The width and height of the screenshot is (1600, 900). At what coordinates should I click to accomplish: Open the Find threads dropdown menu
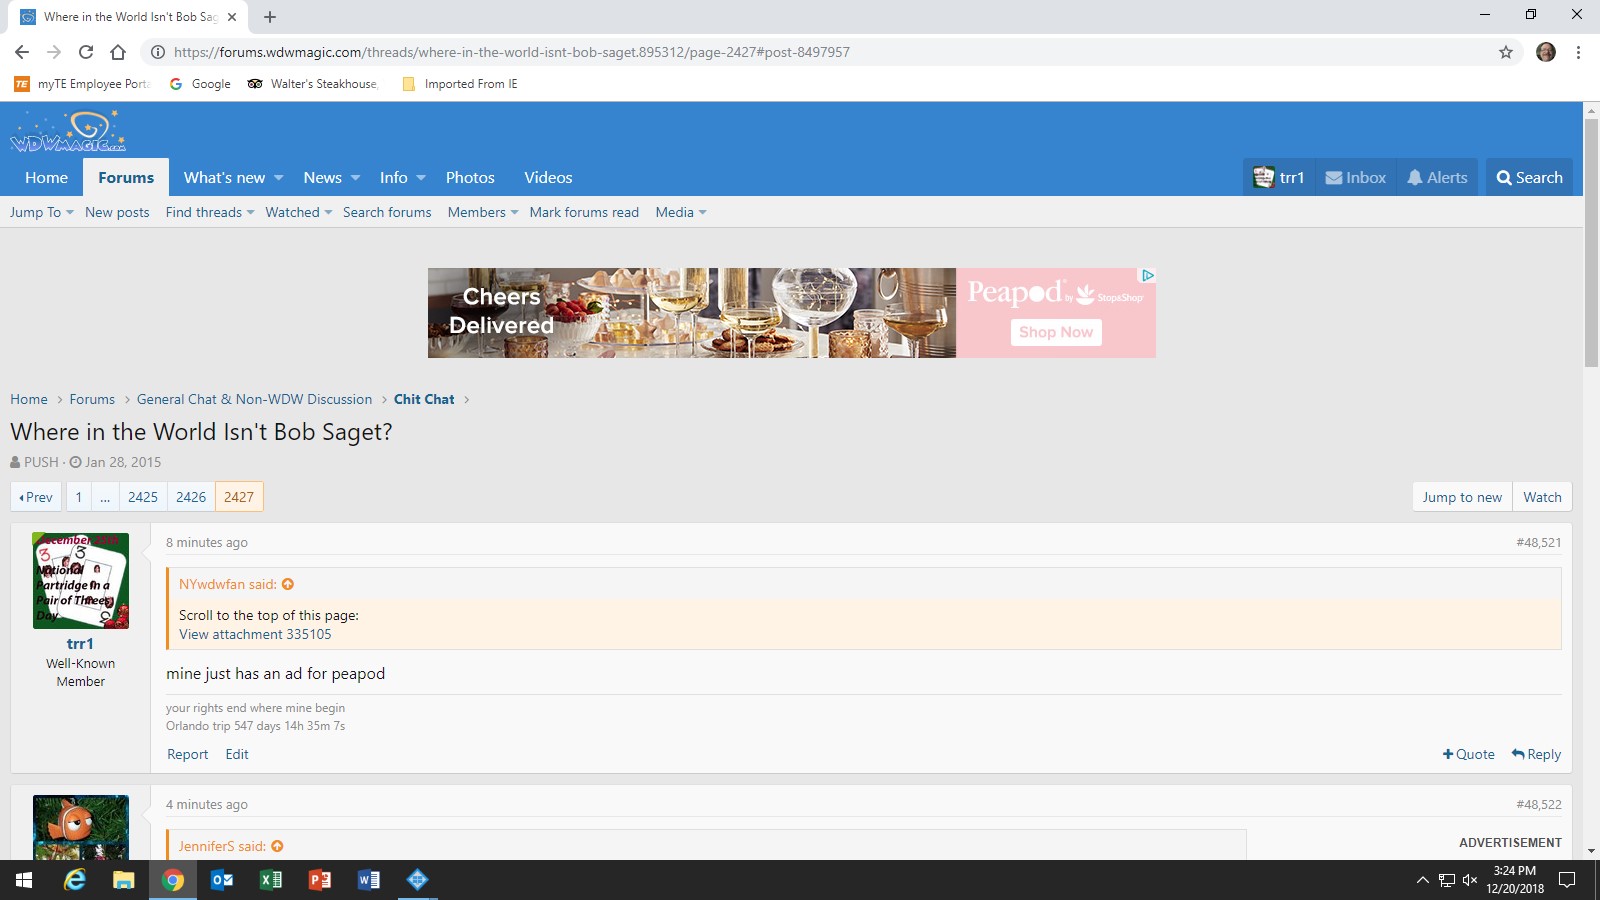(209, 212)
